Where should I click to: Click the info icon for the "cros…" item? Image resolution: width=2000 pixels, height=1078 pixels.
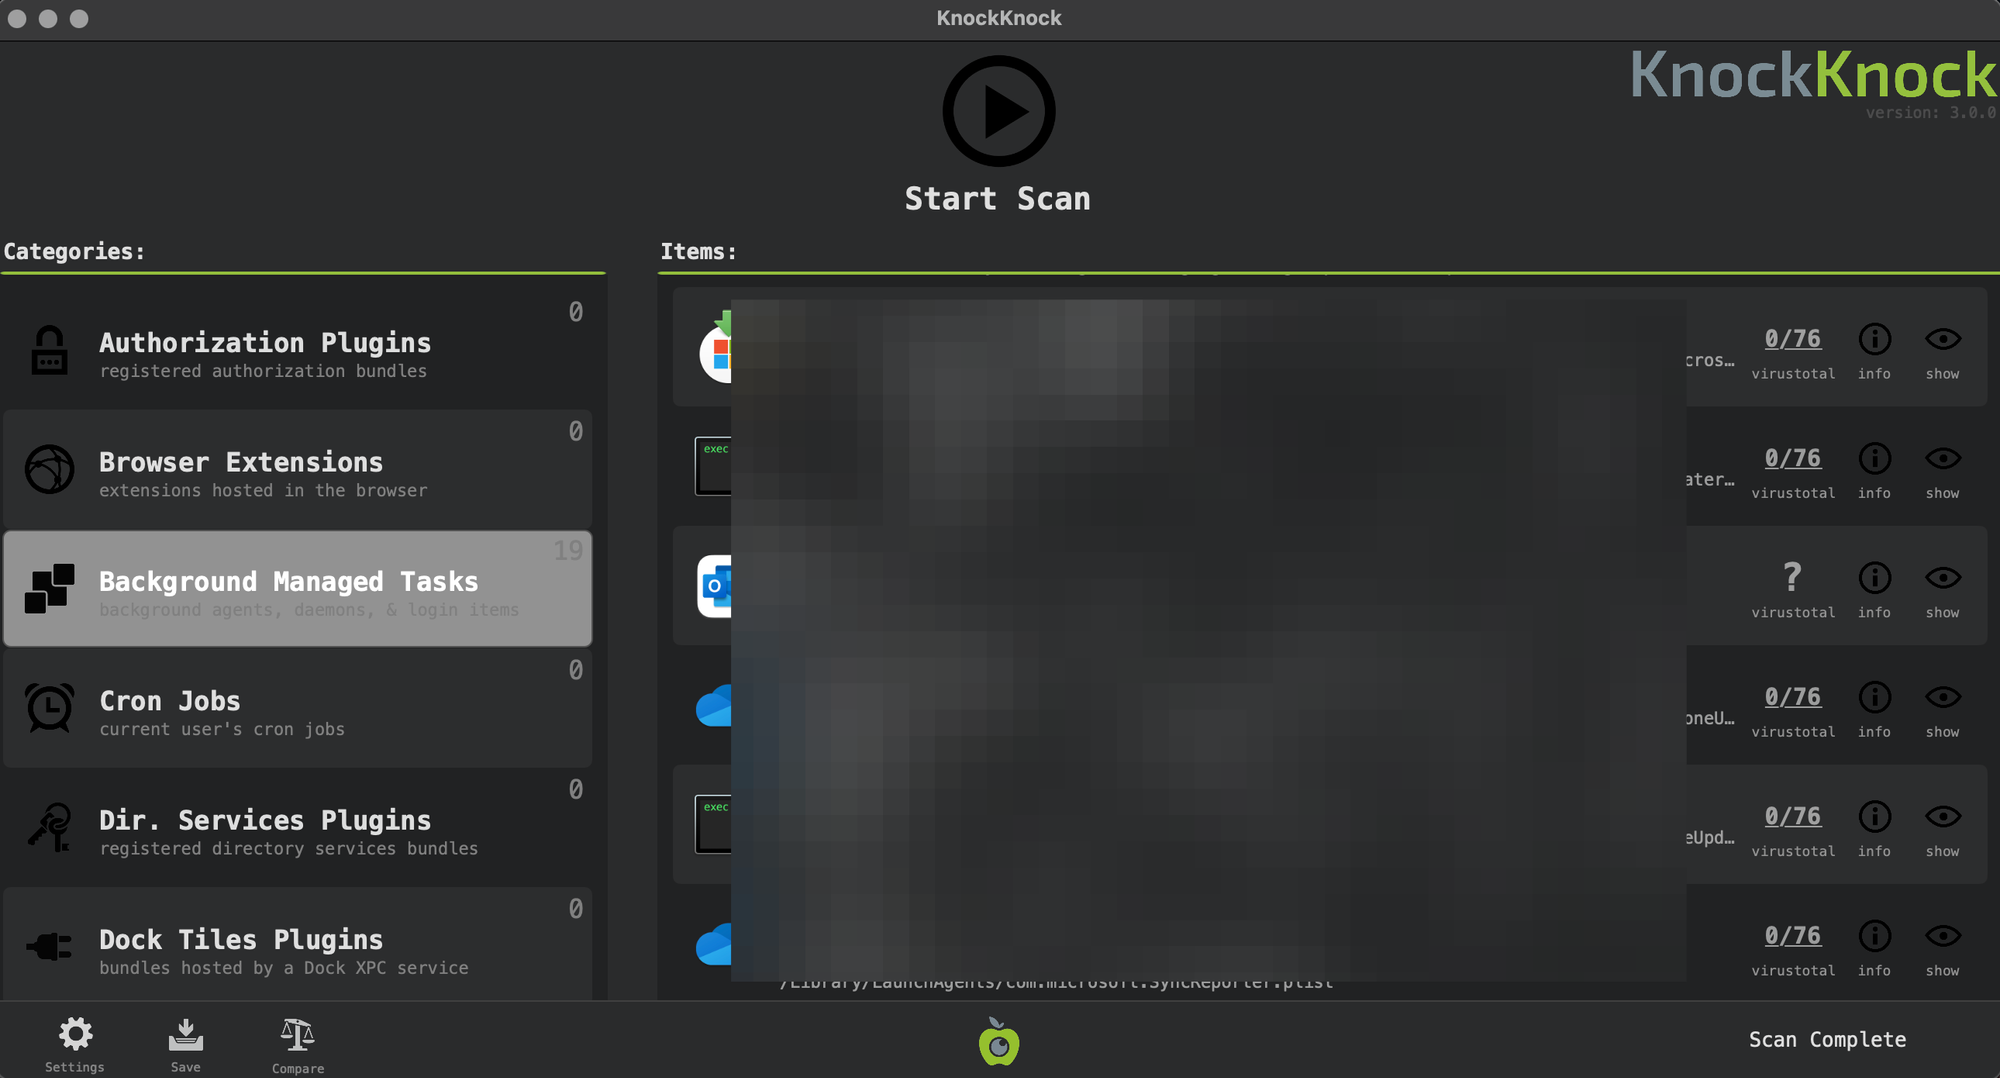(x=1875, y=339)
